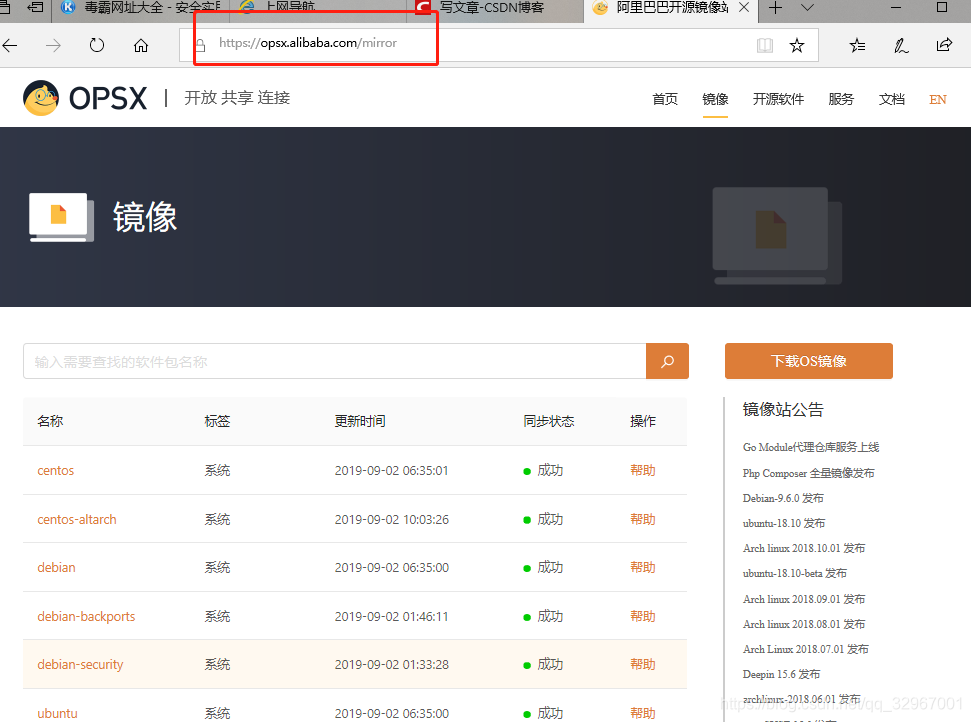Click the set tabs aside icon
Image resolution: width=971 pixels, height=722 pixels.
click(x=36, y=7)
